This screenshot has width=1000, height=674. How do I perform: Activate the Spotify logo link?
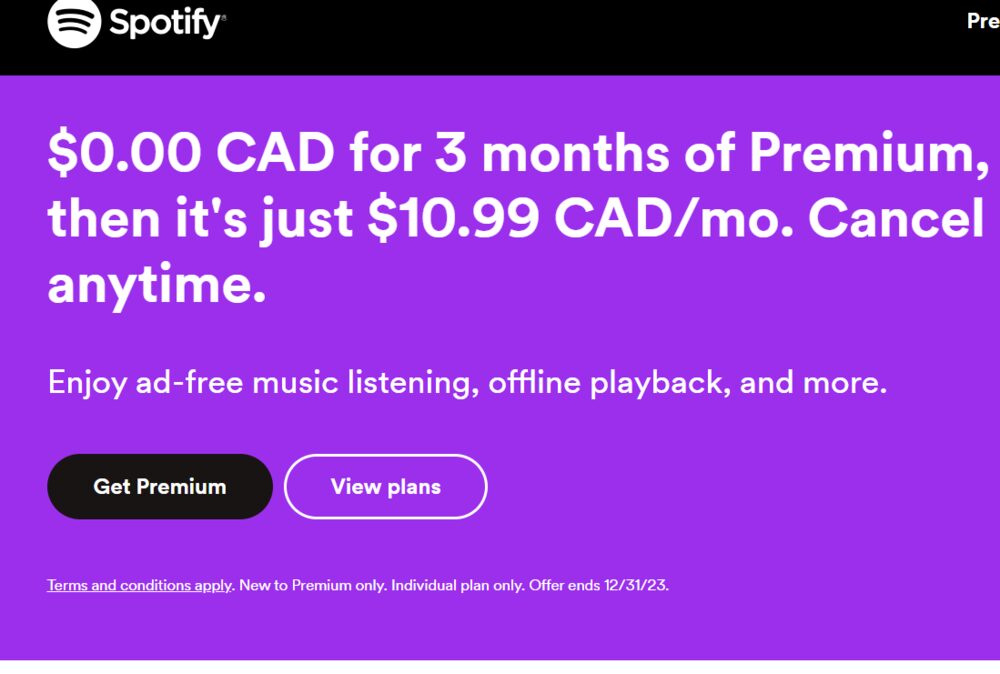[x=120, y=22]
